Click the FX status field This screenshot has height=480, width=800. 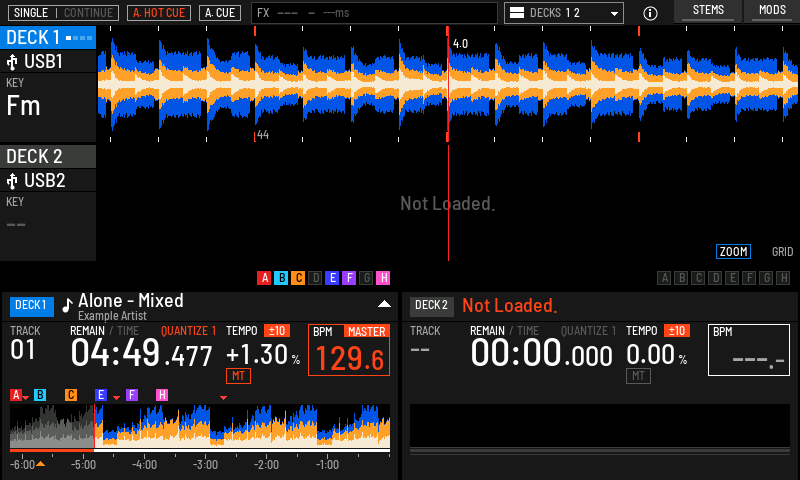click(374, 13)
